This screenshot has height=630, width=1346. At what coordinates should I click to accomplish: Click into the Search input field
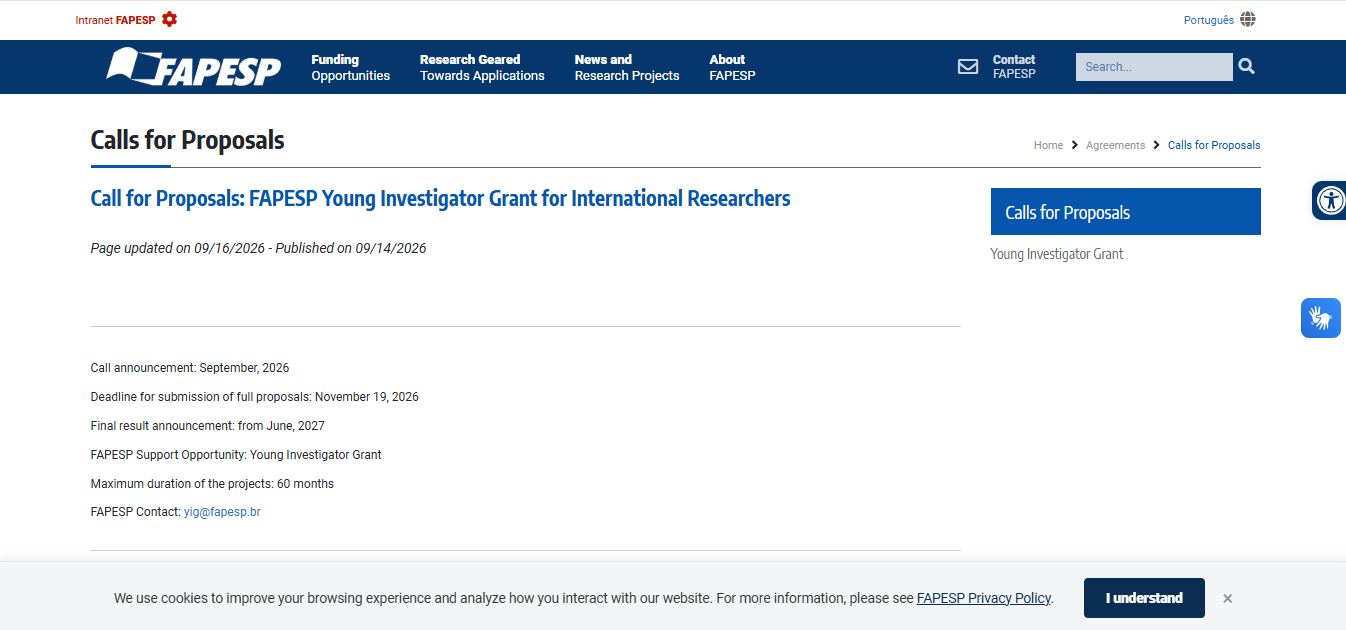pyautogui.click(x=1154, y=67)
